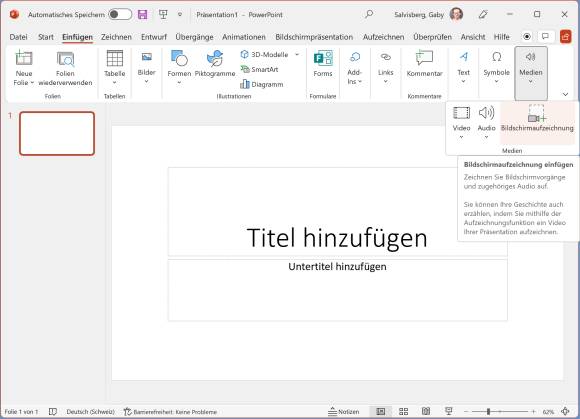This screenshot has width=580, height=419.
Task: Click the Text group icon
Action: [463, 57]
